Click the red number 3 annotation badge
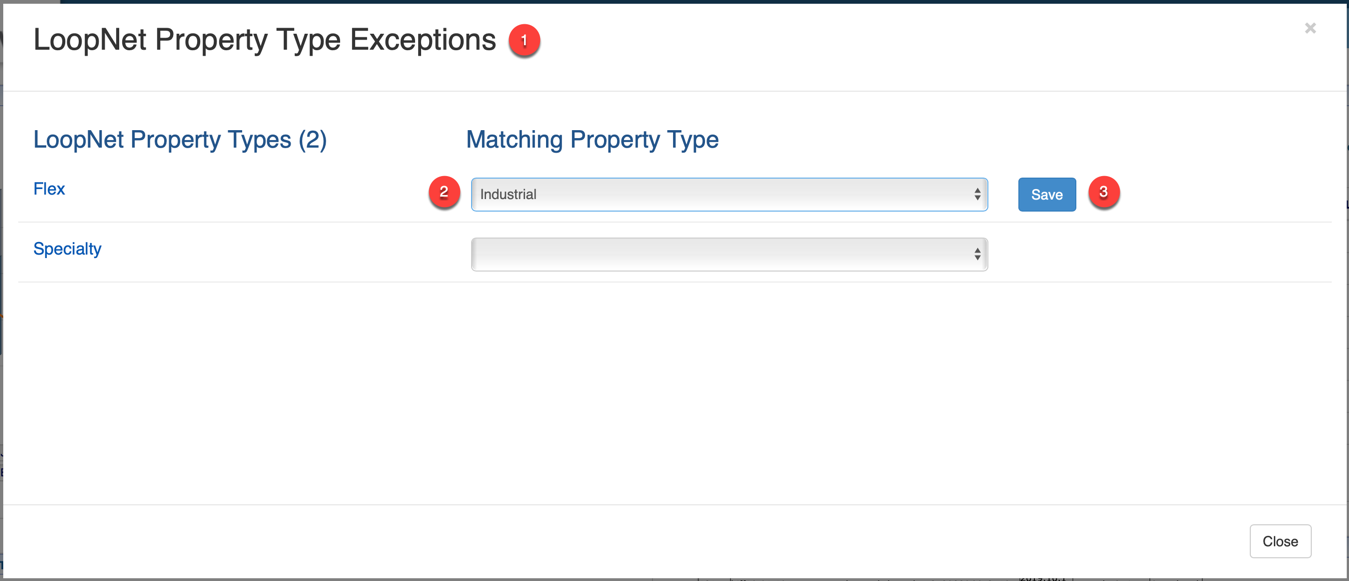1349x581 pixels. coord(1103,192)
